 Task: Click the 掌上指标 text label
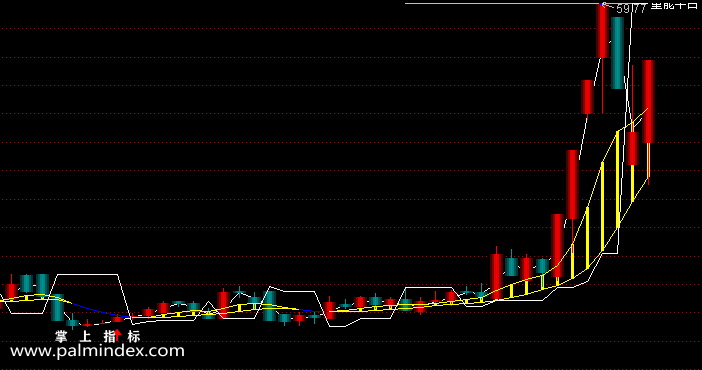pos(98,336)
